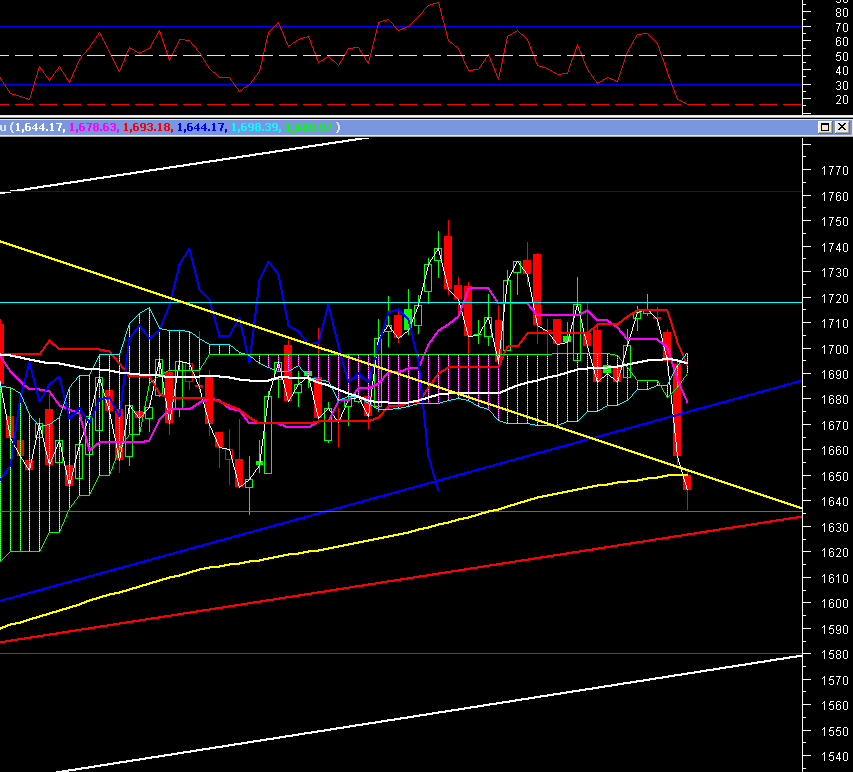Click the 1570 price axis label
The width and height of the screenshot is (853, 772).
tap(835, 681)
